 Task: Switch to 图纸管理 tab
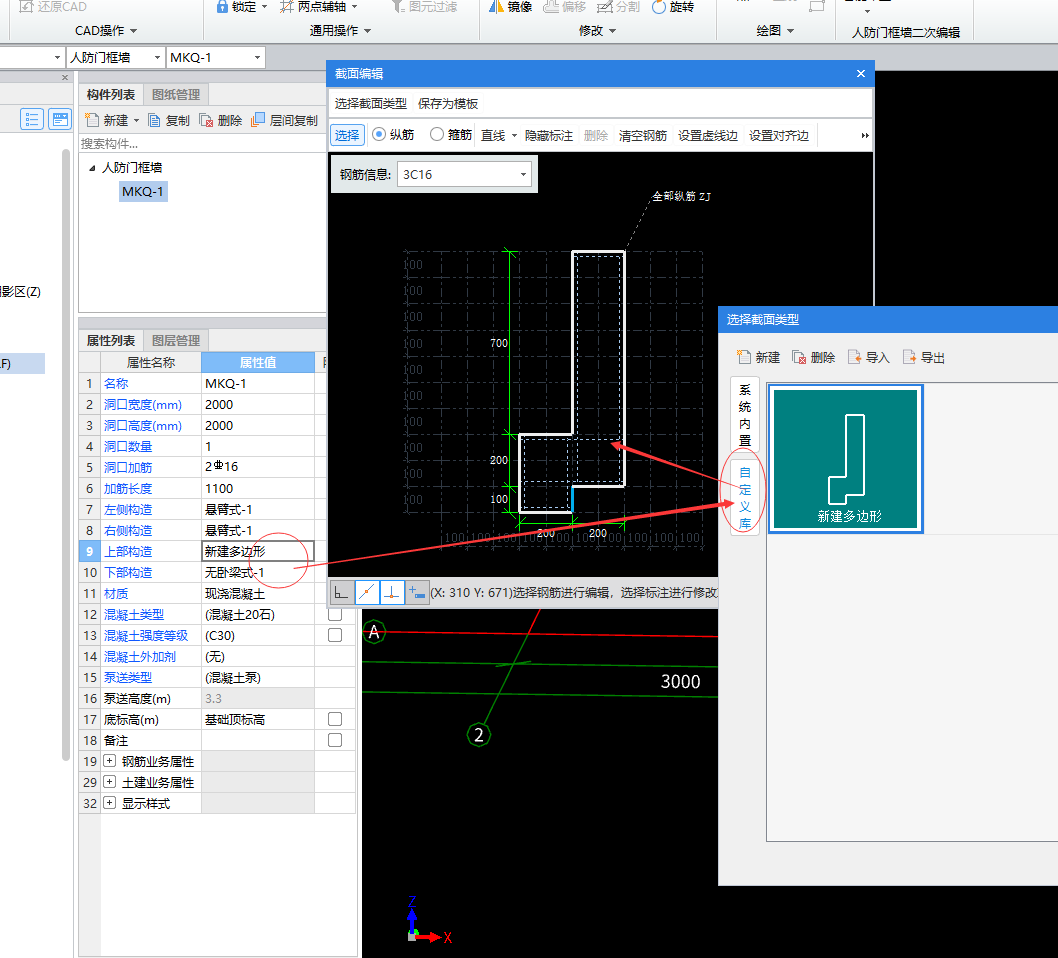tap(176, 94)
